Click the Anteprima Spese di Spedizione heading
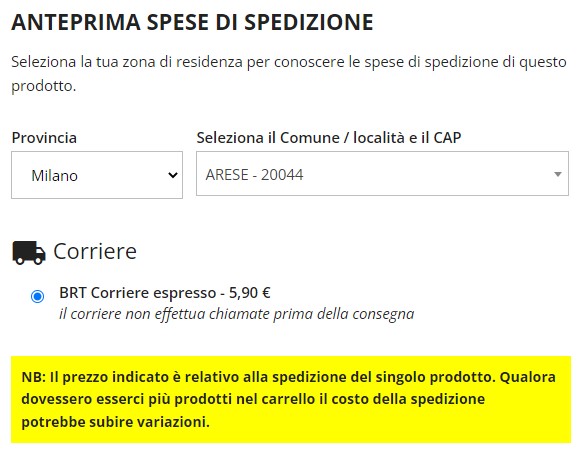The width and height of the screenshot is (580, 455). tap(192, 22)
